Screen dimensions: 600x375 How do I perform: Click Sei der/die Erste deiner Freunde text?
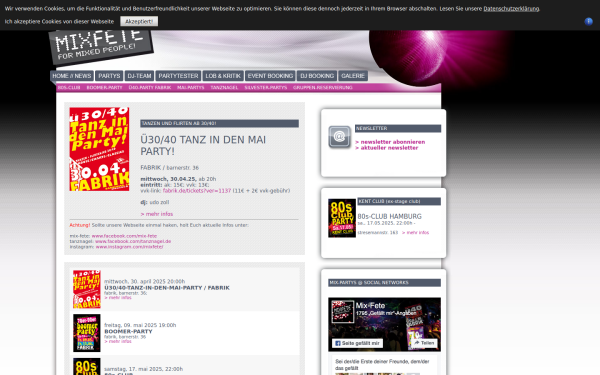pos(382,364)
